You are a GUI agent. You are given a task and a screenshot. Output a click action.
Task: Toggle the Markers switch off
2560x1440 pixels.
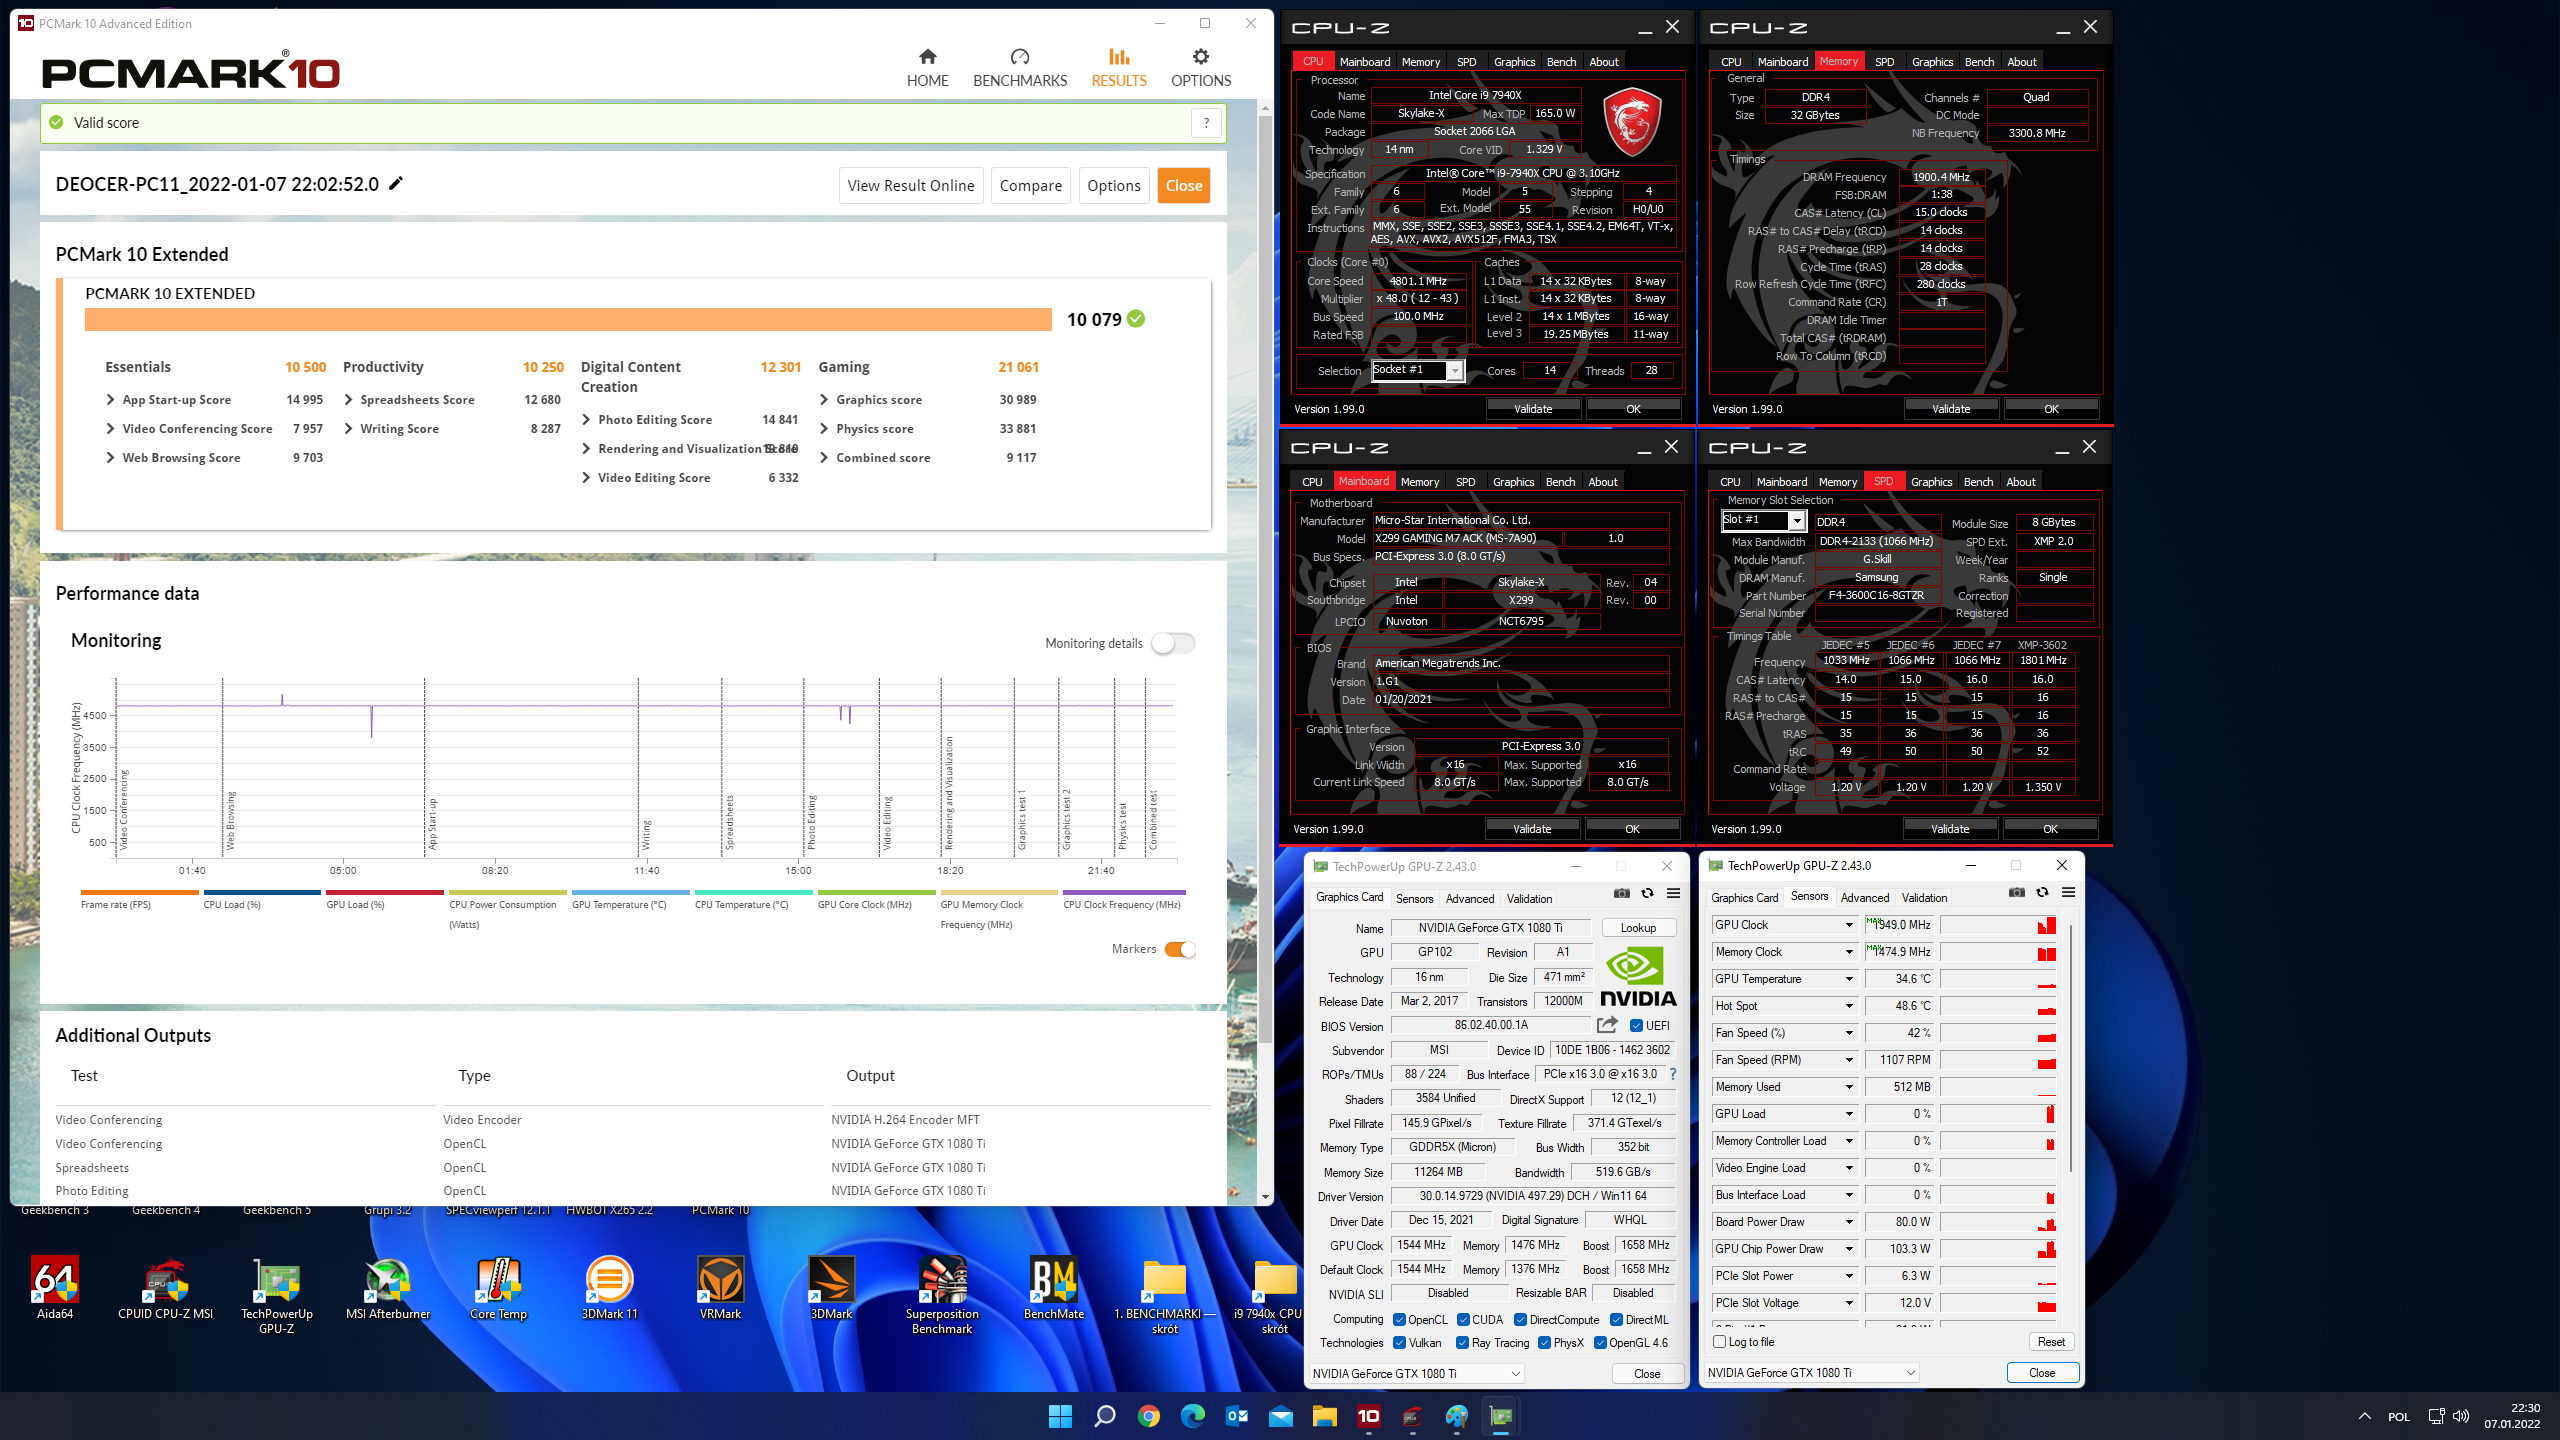point(1180,949)
